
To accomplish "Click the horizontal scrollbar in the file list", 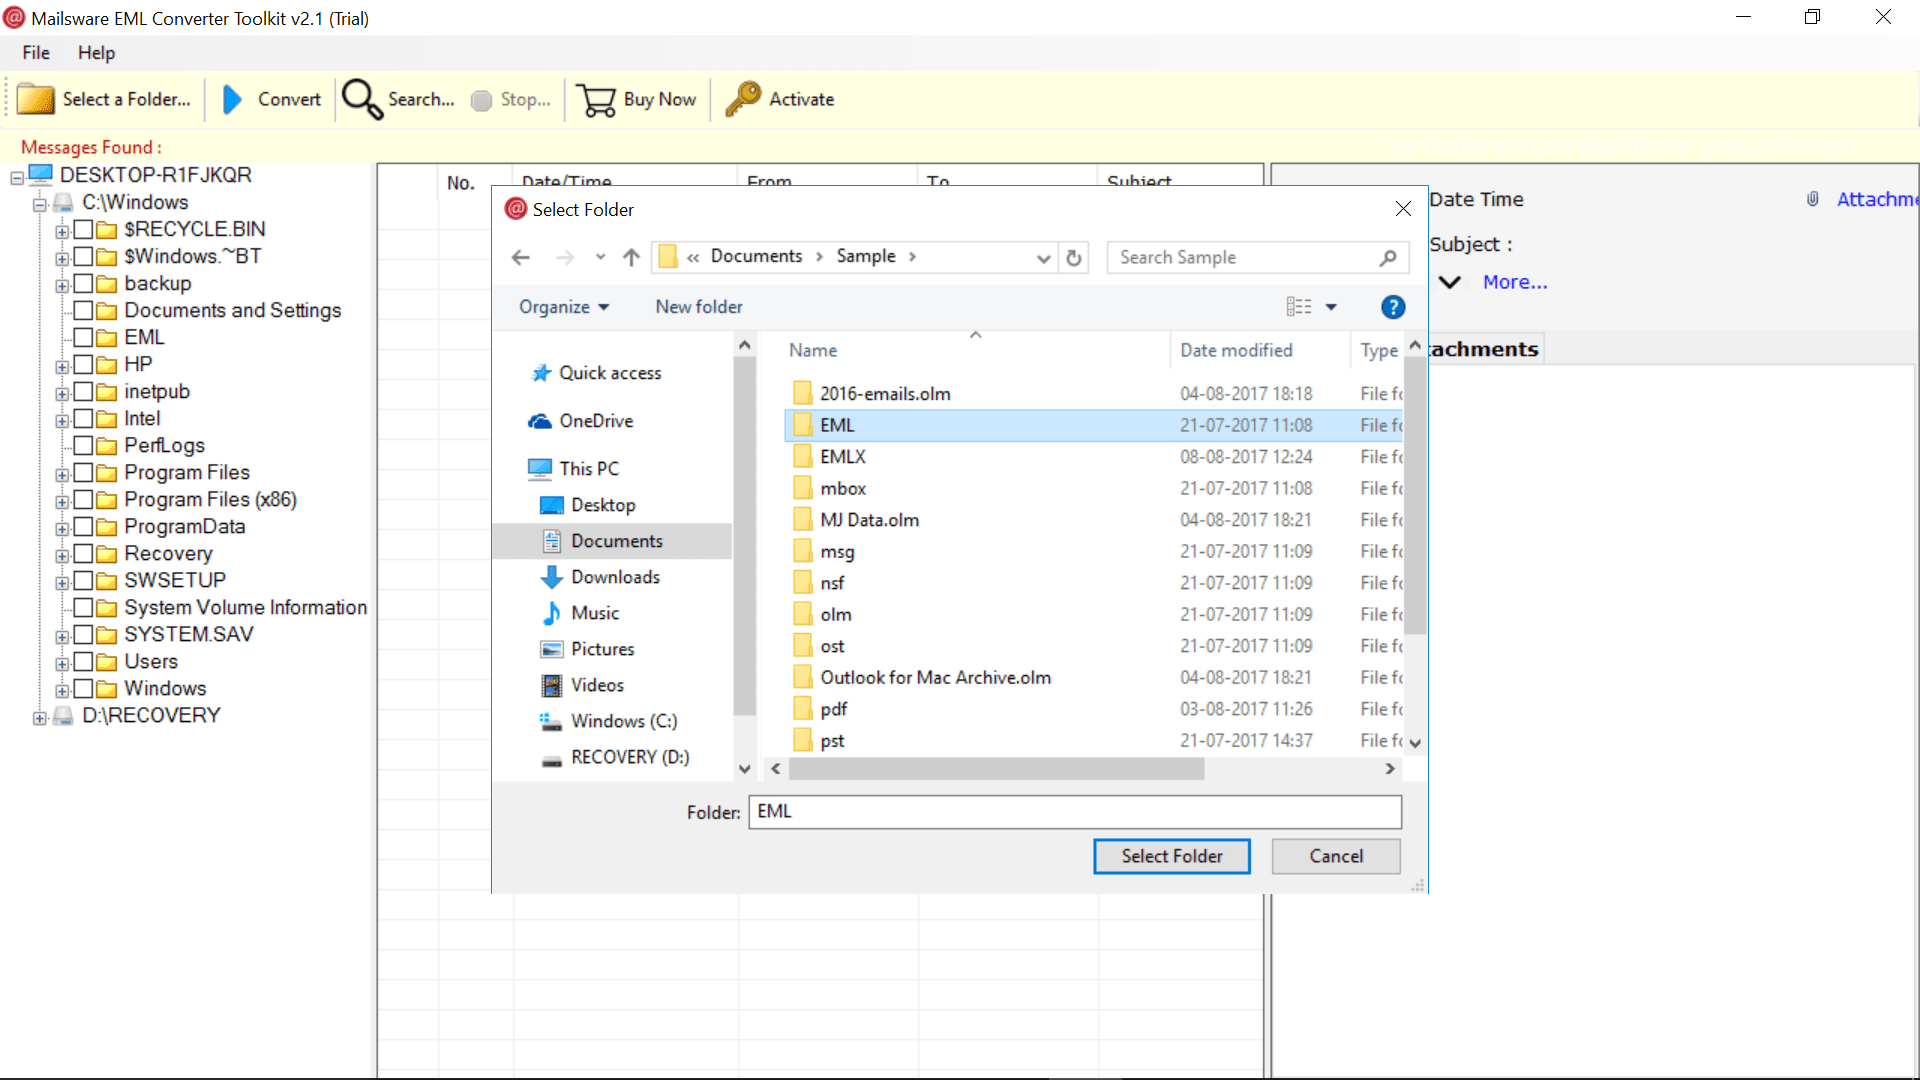I will coord(996,768).
